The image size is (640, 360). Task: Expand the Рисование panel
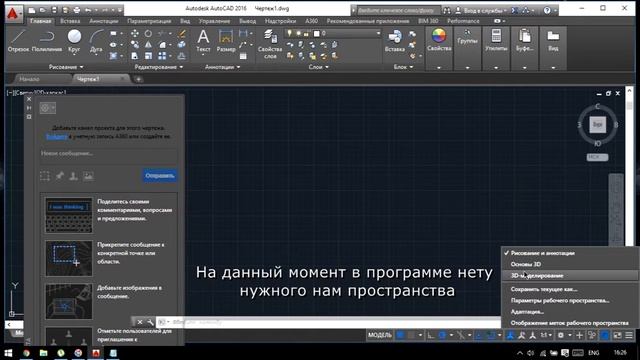click(66, 67)
